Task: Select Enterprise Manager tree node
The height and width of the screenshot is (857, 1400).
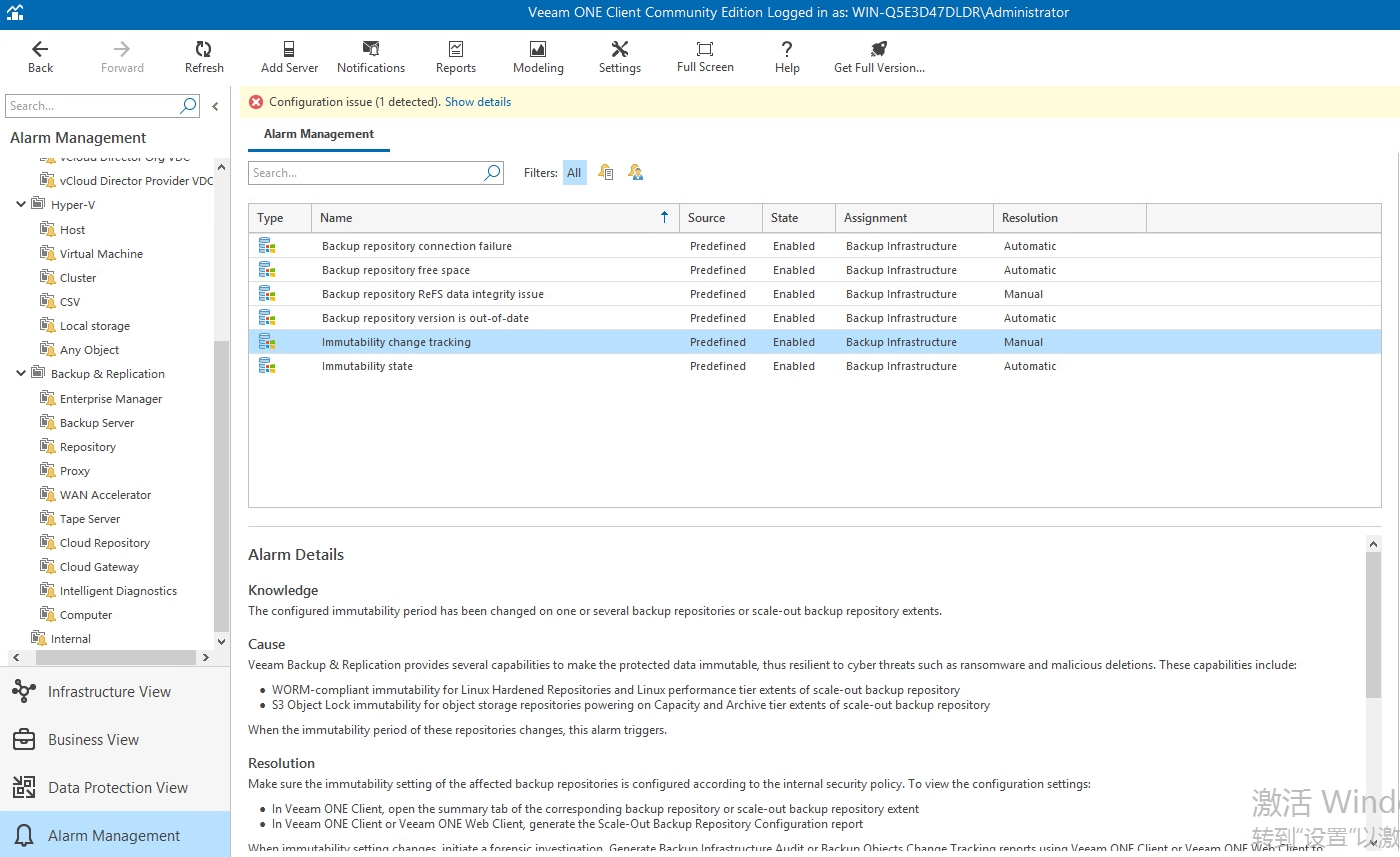Action: (110, 399)
